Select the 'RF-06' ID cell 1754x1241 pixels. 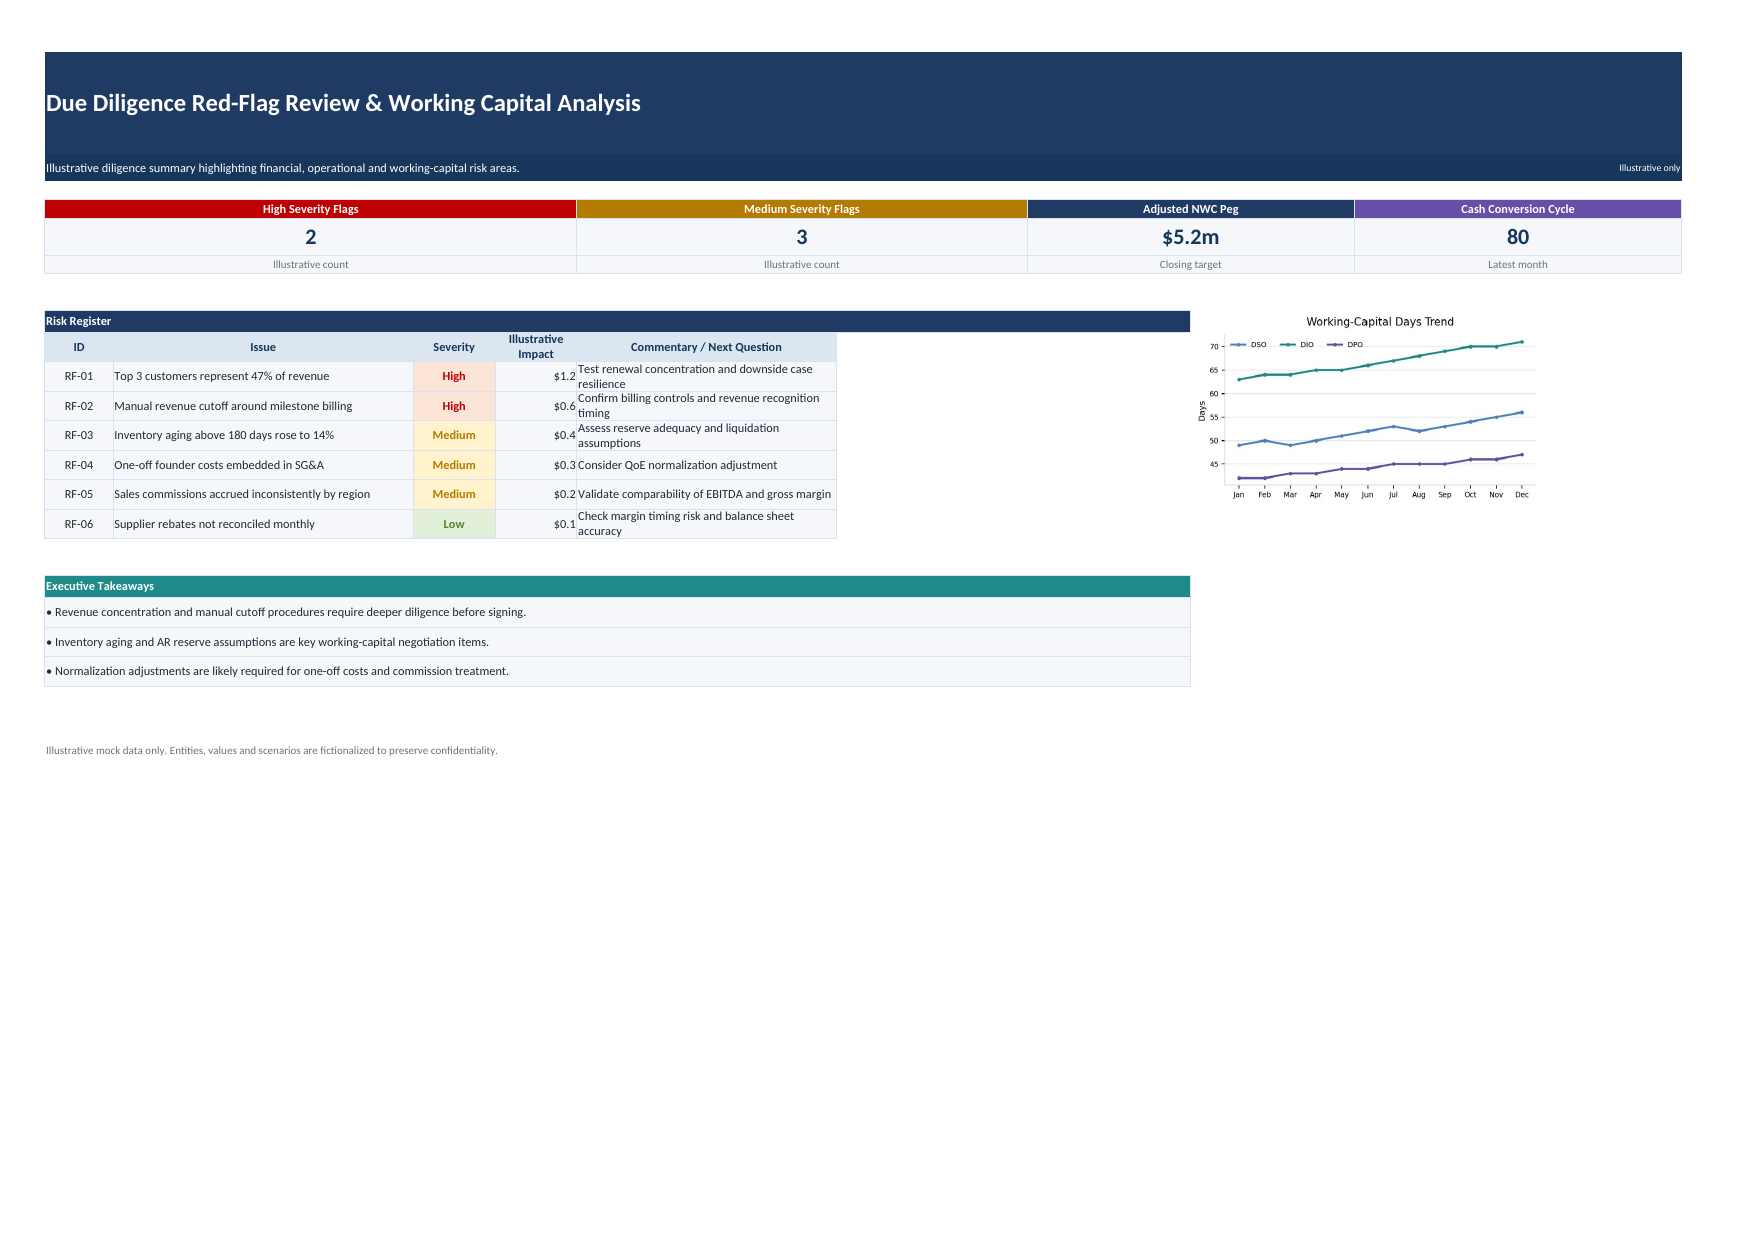coord(79,524)
